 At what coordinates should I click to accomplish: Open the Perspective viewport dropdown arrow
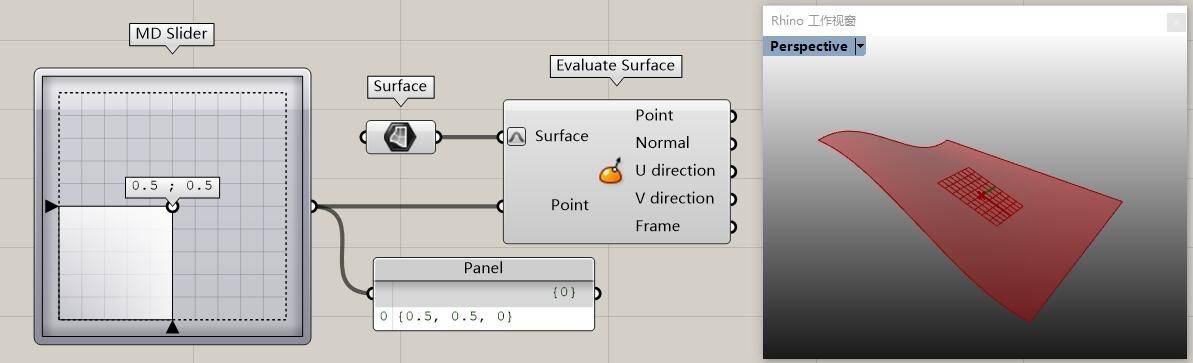click(x=861, y=46)
